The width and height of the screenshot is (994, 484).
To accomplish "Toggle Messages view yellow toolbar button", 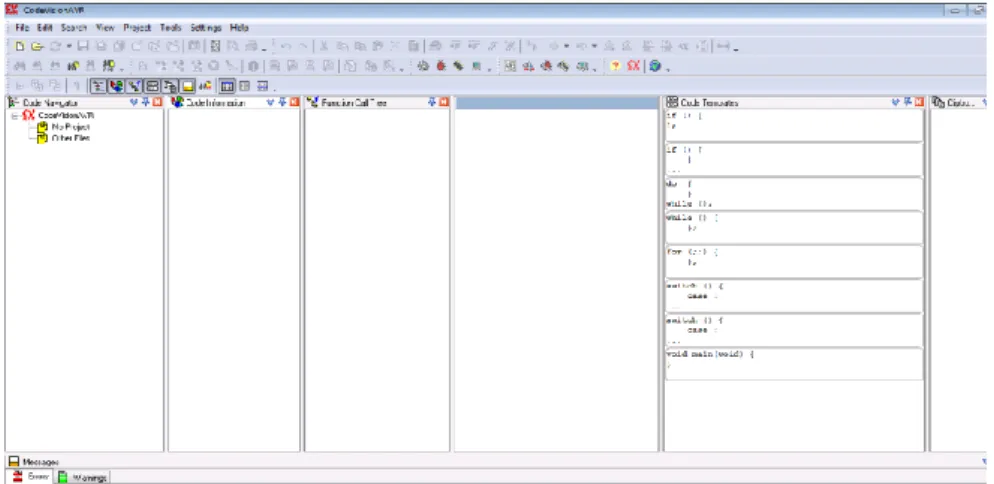I will (188, 86).
